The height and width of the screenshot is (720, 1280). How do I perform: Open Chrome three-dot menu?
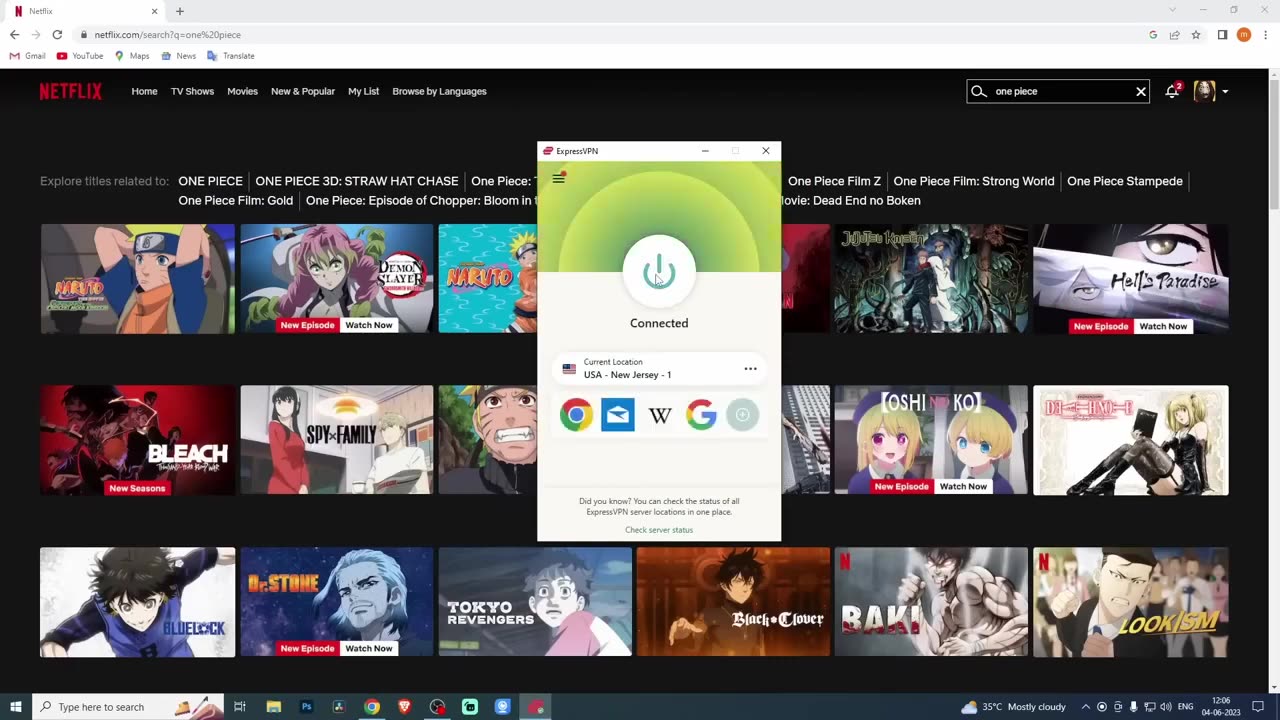point(1265,34)
